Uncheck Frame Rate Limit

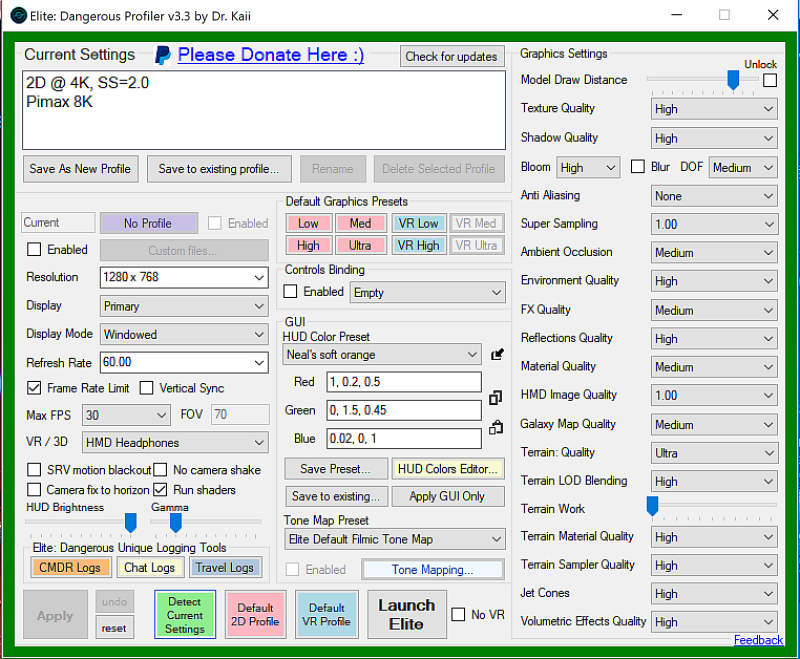(34, 388)
